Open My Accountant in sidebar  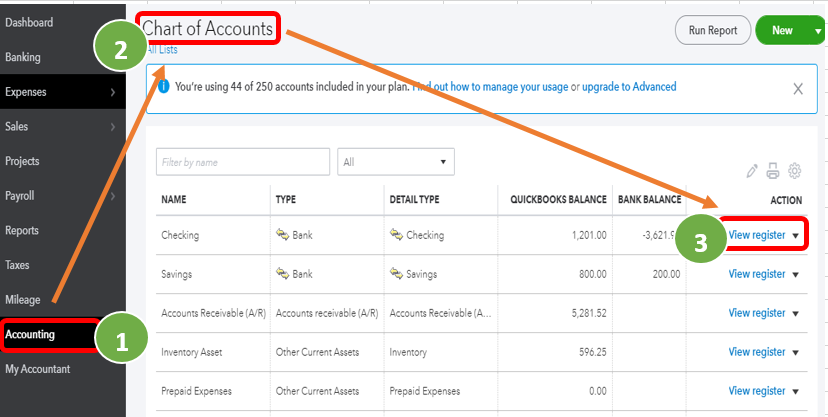[37, 369]
